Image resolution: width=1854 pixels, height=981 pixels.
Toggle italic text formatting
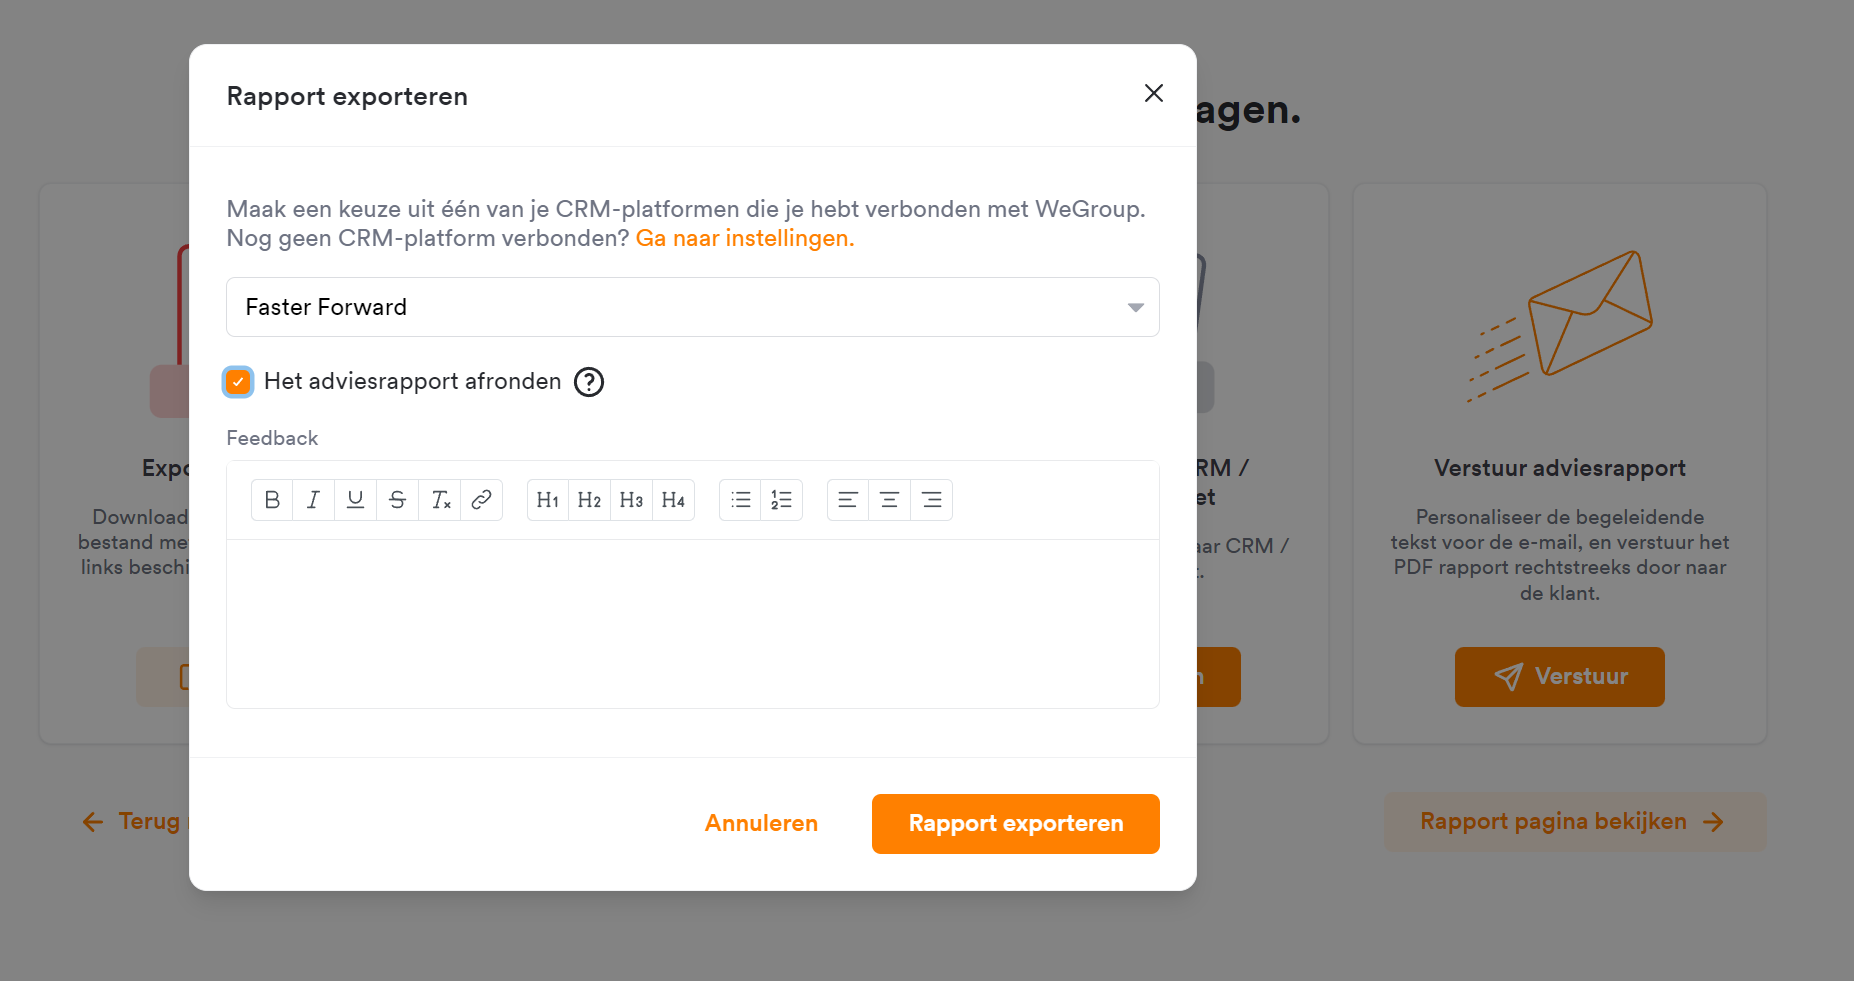(x=314, y=500)
